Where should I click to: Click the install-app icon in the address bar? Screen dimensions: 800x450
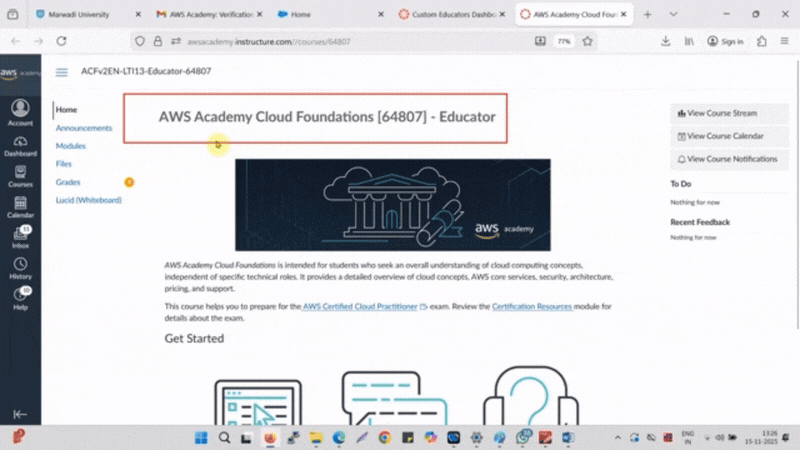coord(540,41)
